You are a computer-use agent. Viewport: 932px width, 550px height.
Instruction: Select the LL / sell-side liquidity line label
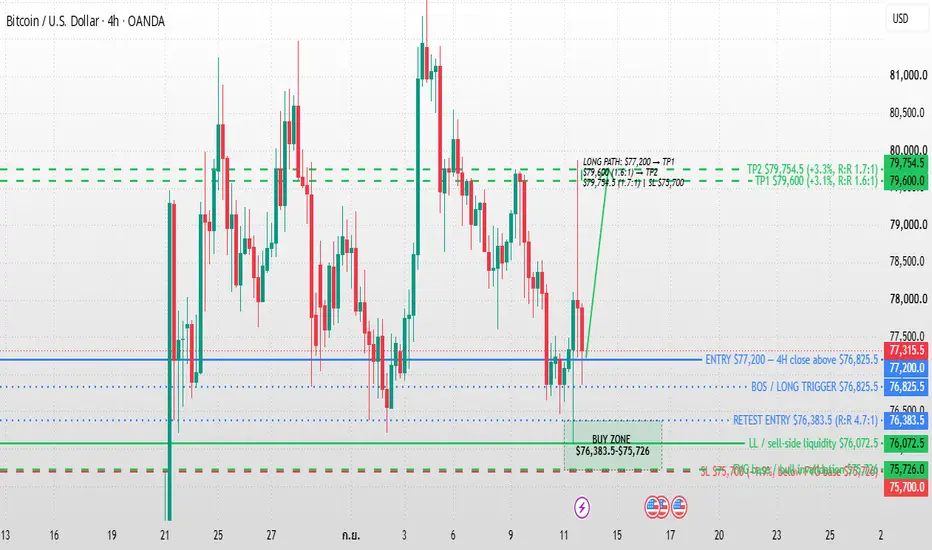click(x=813, y=444)
